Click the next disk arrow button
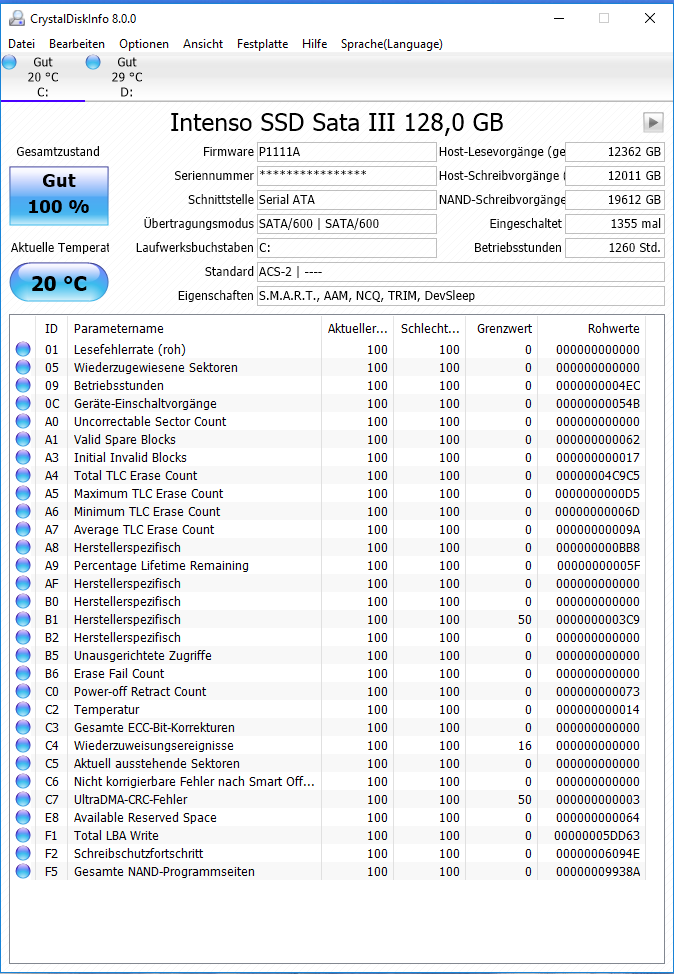Viewport: 674px width, 974px height. coord(653,122)
